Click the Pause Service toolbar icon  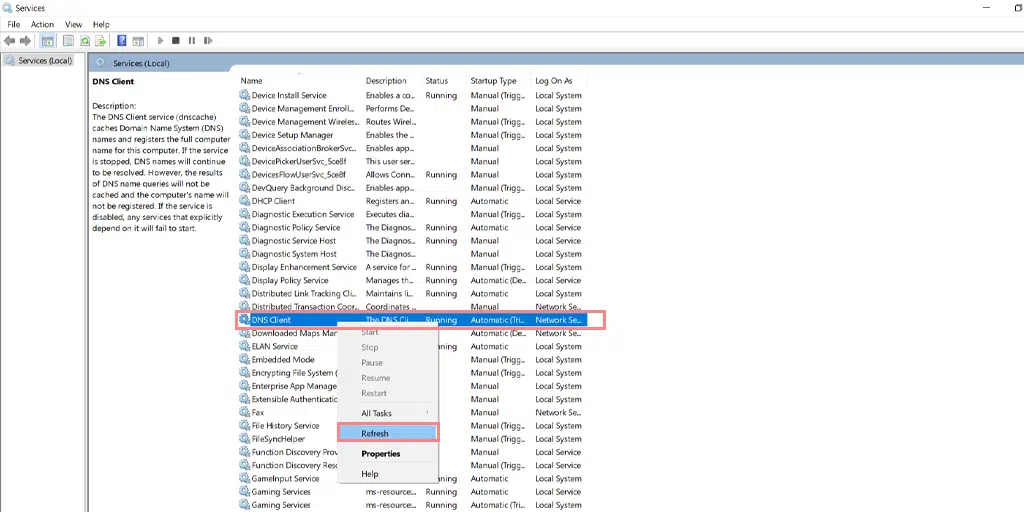click(192, 40)
